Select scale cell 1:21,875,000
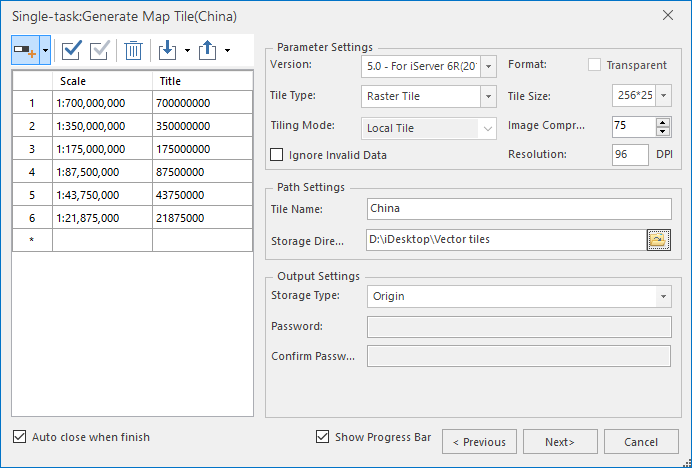 [102, 218]
